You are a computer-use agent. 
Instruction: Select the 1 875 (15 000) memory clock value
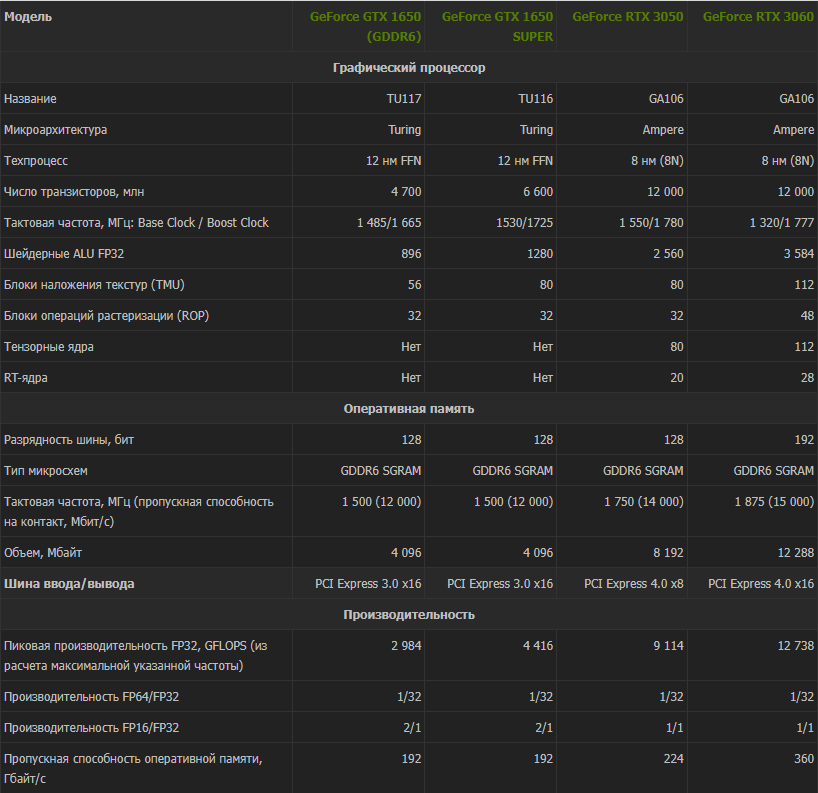(774, 502)
